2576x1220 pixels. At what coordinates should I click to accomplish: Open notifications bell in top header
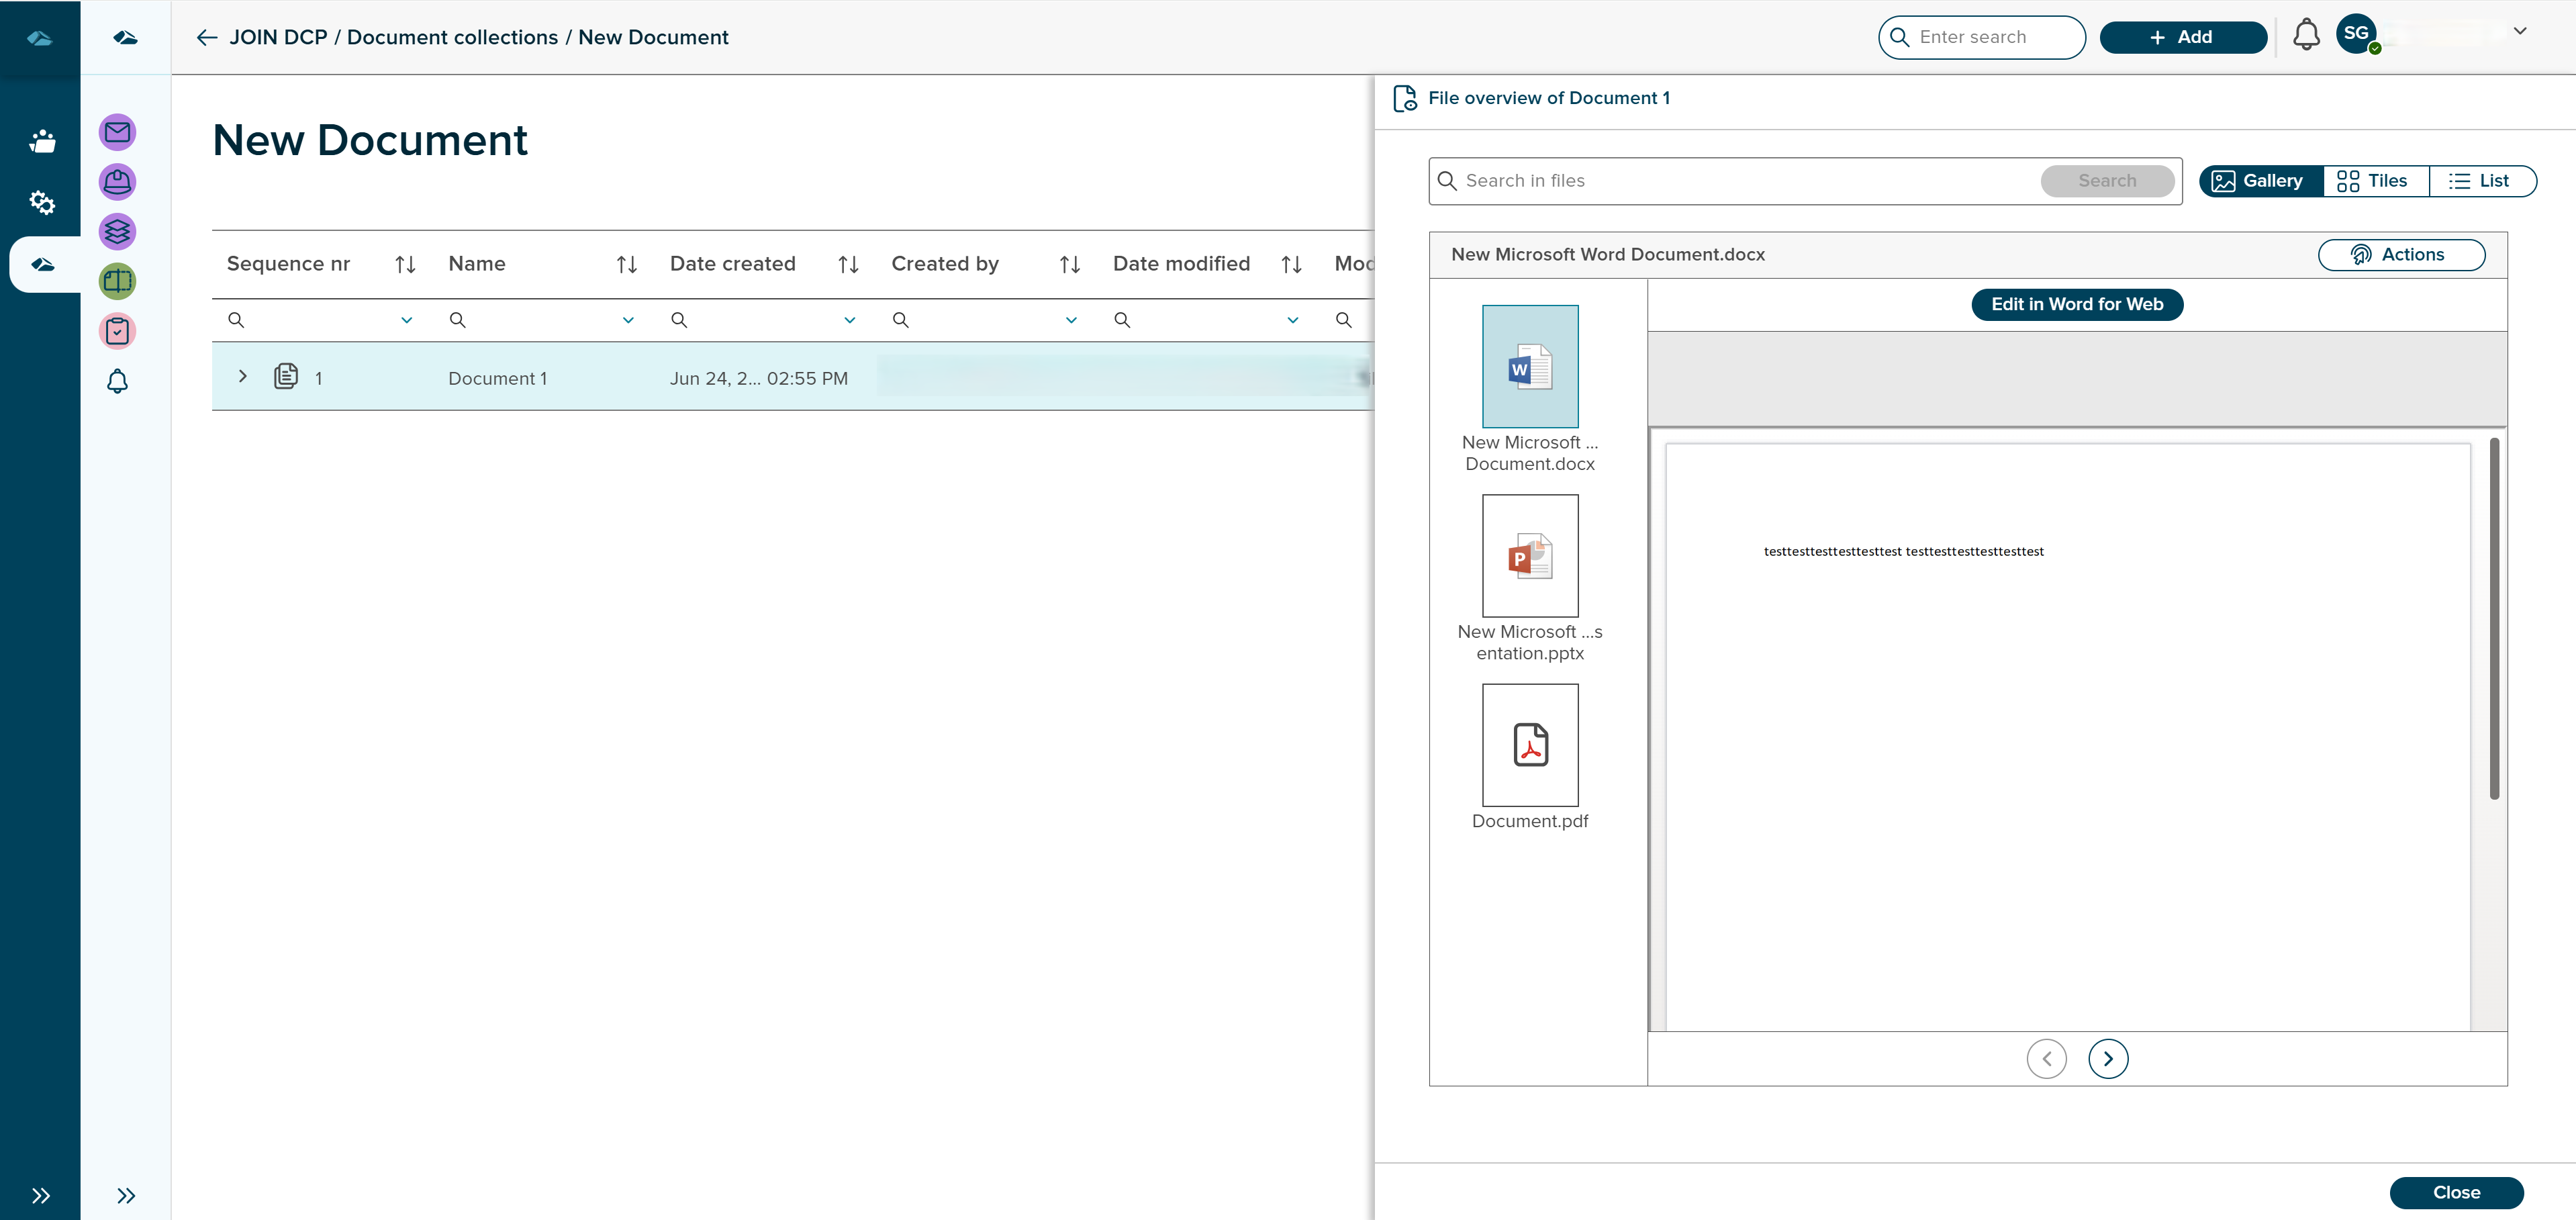point(2306,36)
